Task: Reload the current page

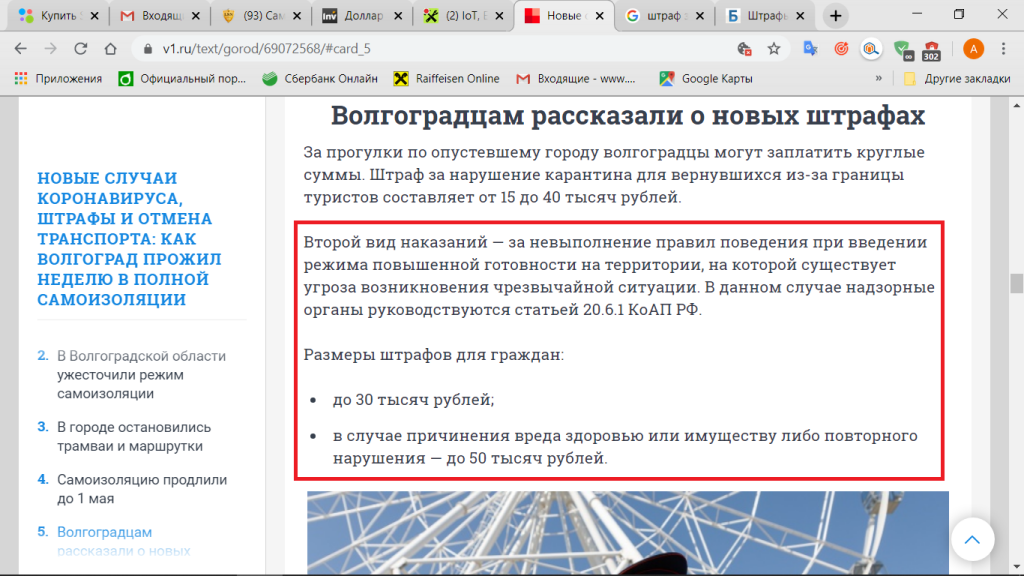Action: coord(82,48)
